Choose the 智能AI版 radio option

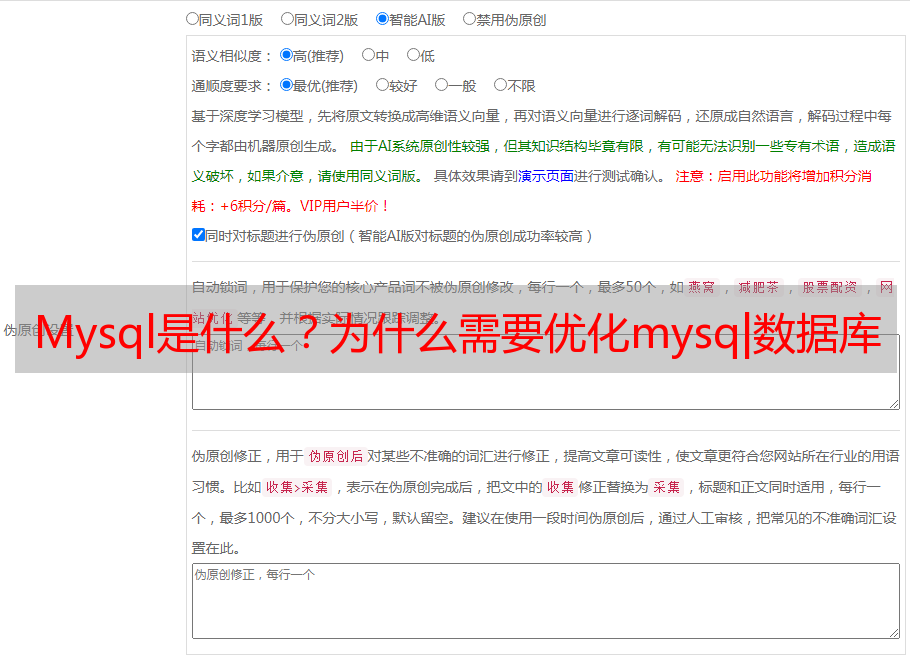[382, 19]
